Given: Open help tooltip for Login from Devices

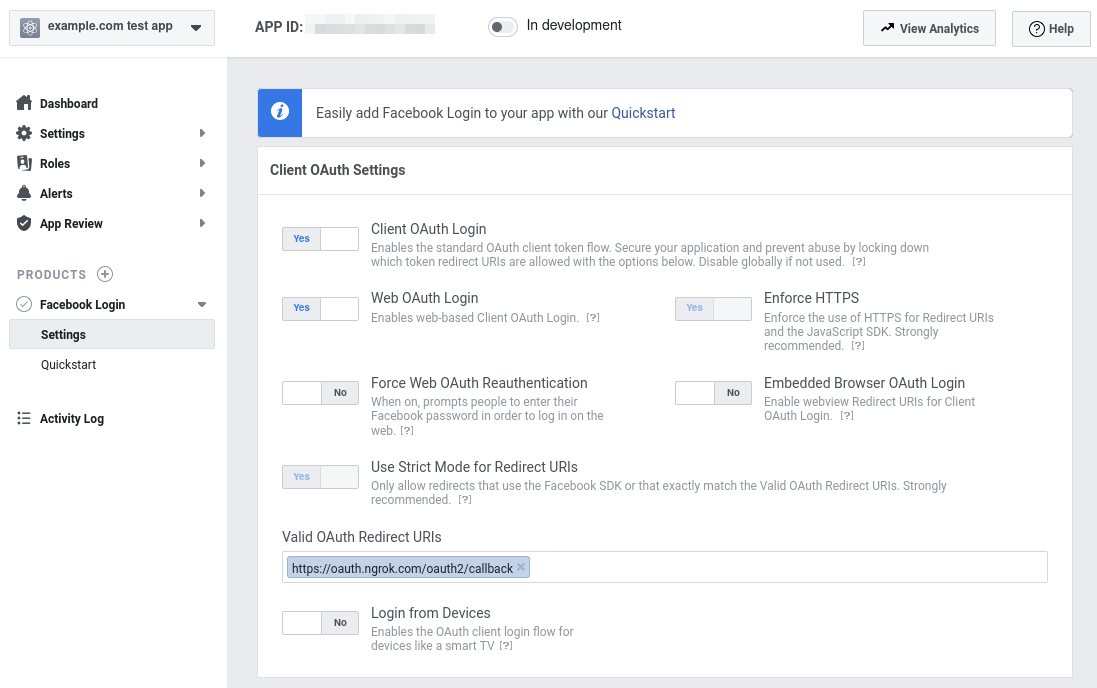Looking at the screenshot, I should (506, 646).
